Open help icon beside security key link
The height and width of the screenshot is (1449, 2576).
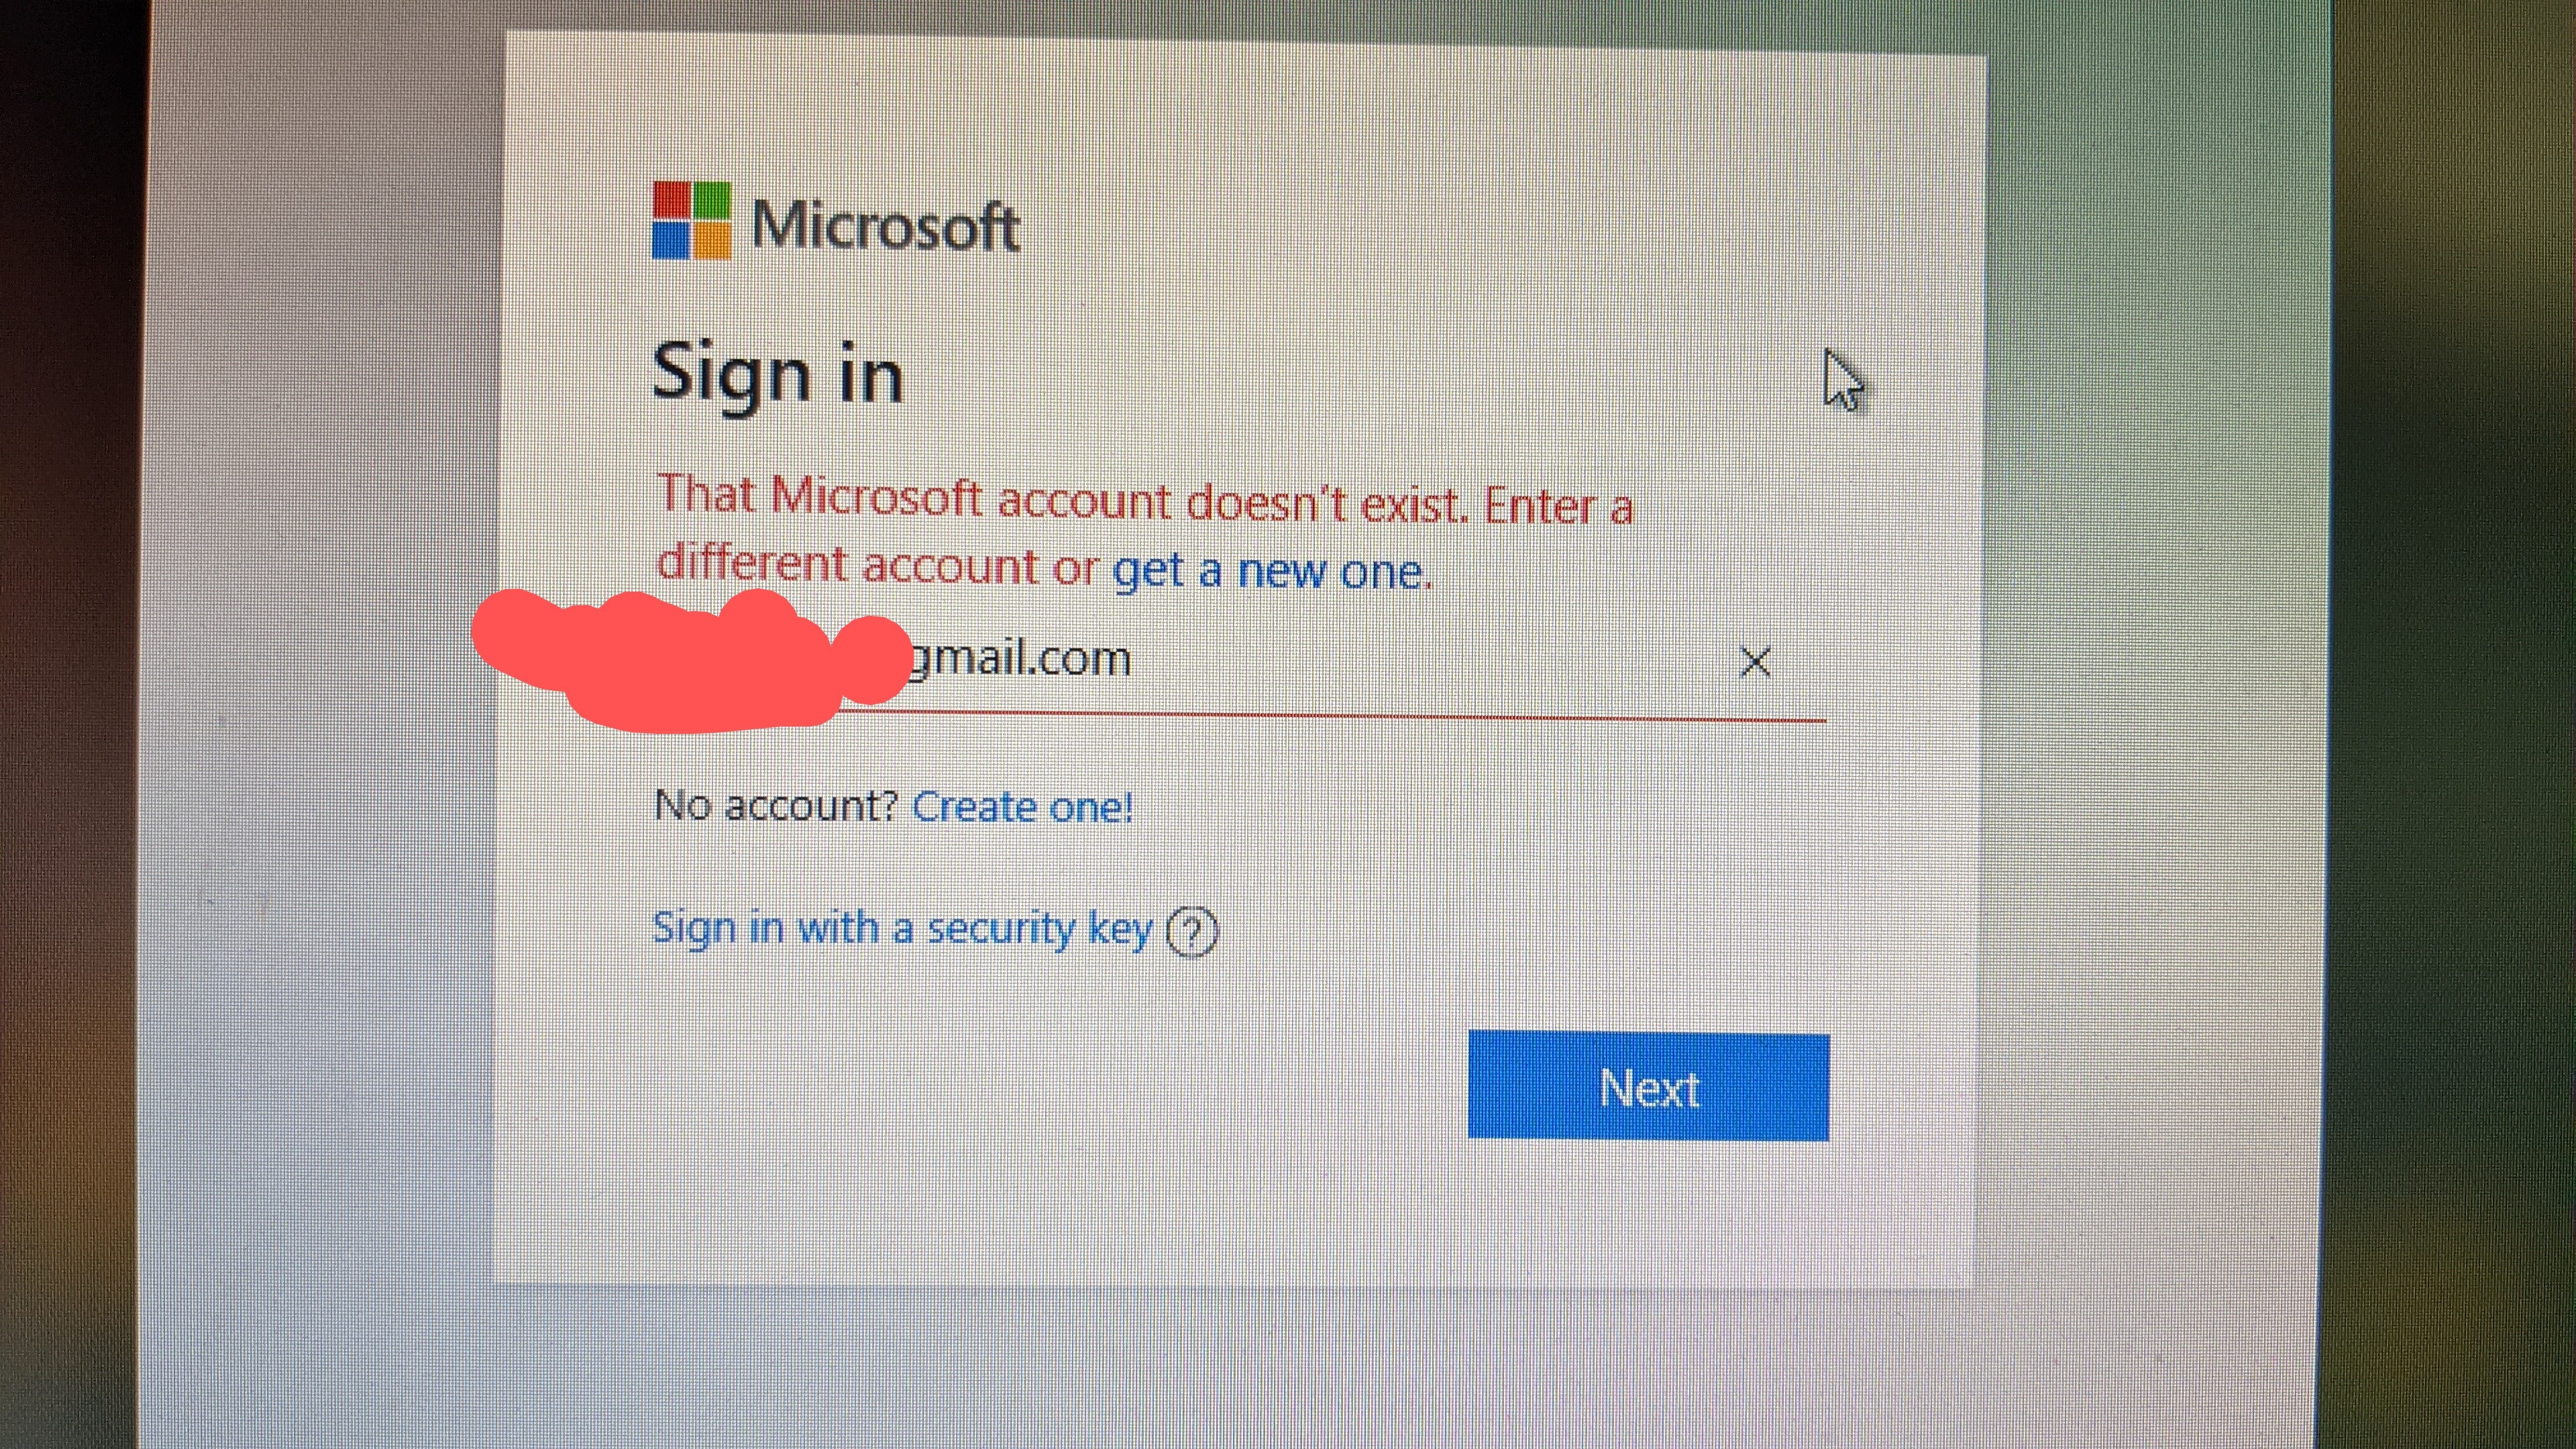[x=1192, y=932]
